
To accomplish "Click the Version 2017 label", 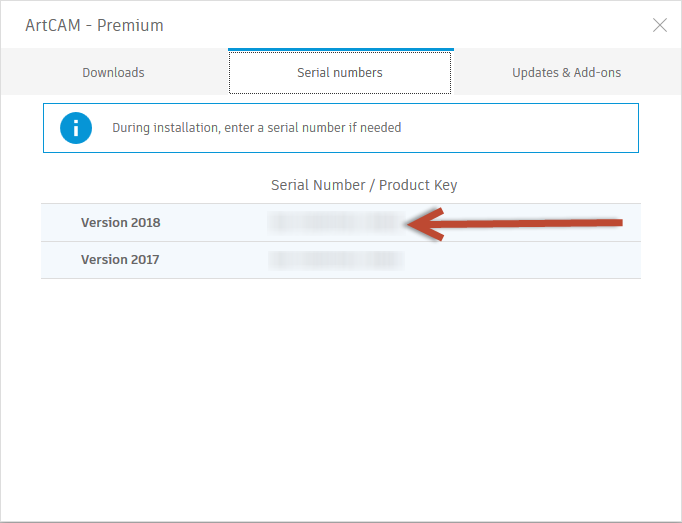I will pyautogui.click(x=120, y=260).
